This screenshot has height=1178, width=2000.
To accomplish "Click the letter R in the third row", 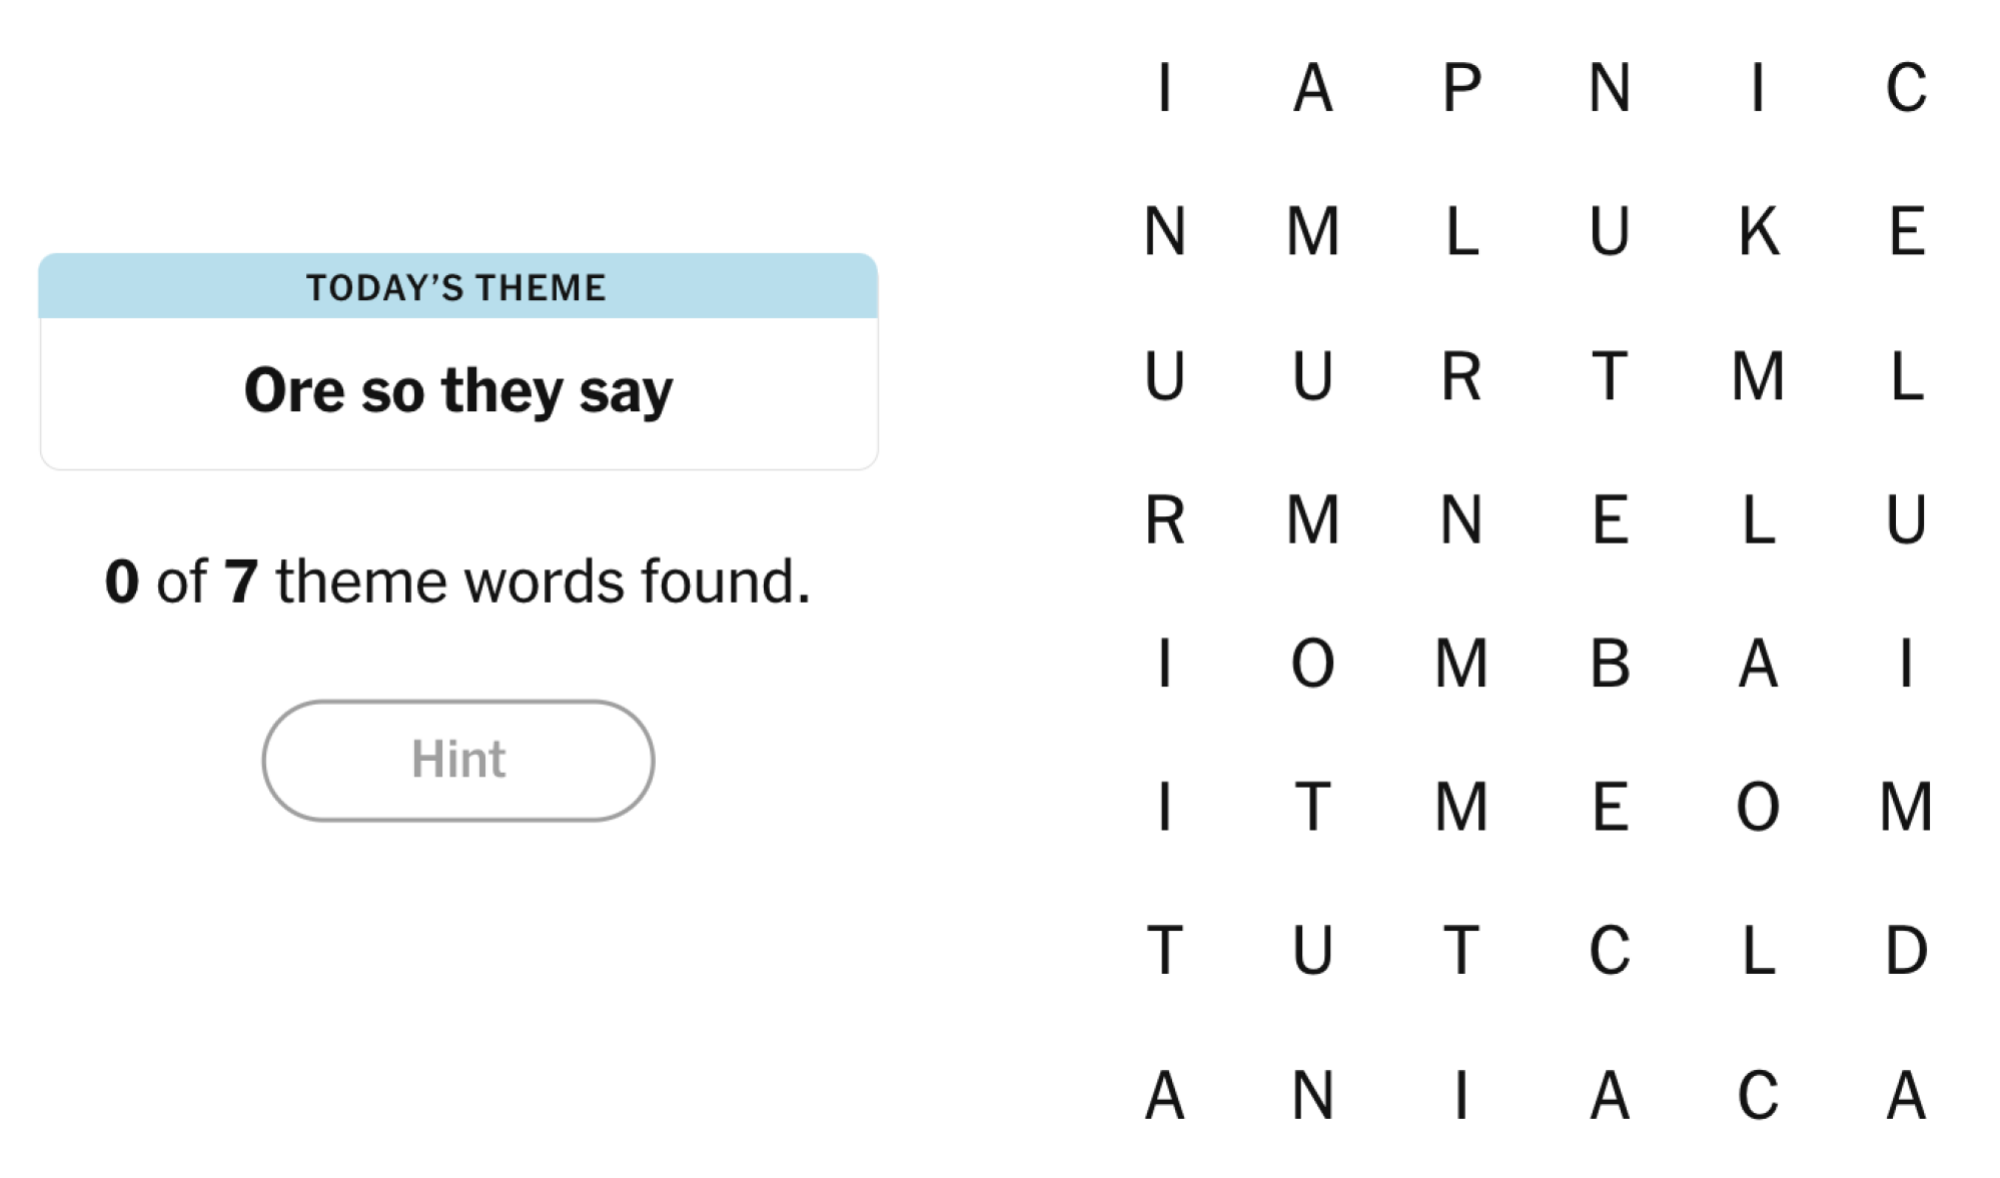I will [1463, 378].
